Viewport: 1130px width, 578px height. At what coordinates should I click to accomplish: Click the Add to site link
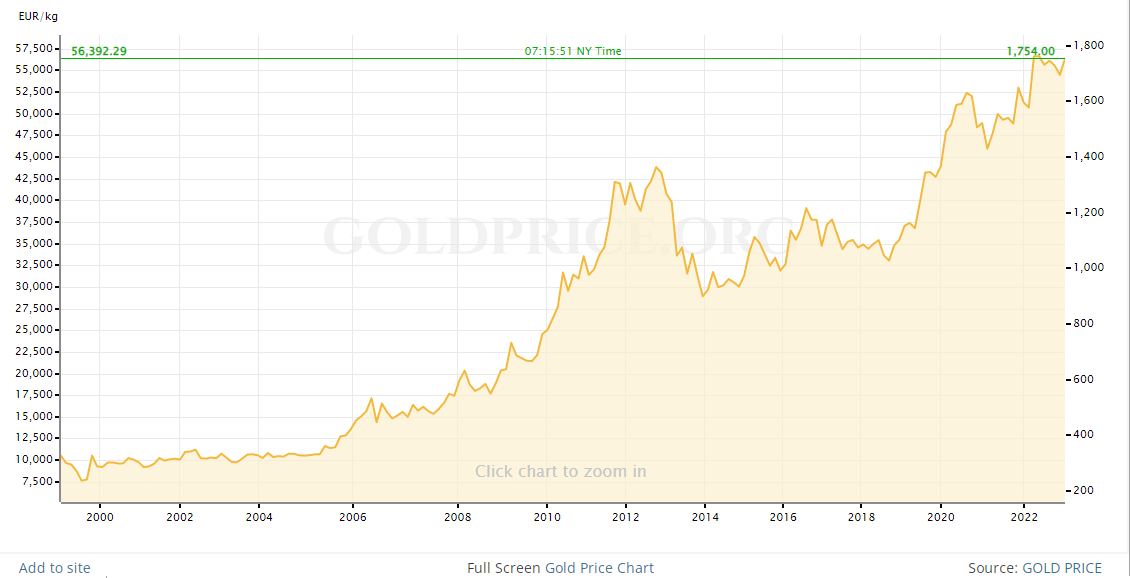pos(54,568)
